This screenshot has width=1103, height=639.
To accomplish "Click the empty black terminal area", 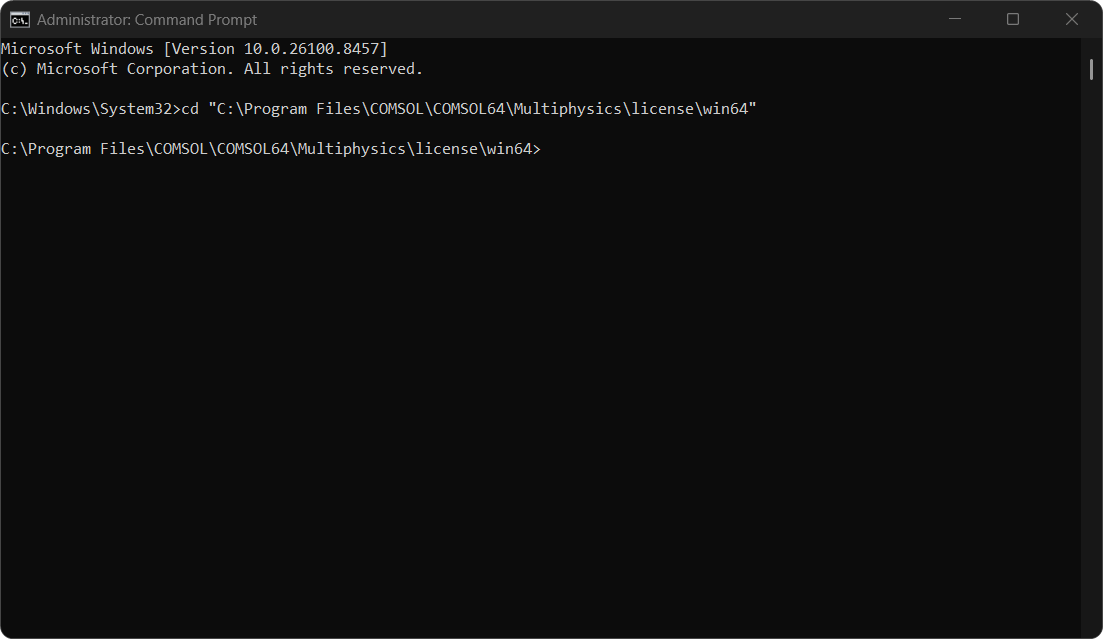I will tap(540, 394).
